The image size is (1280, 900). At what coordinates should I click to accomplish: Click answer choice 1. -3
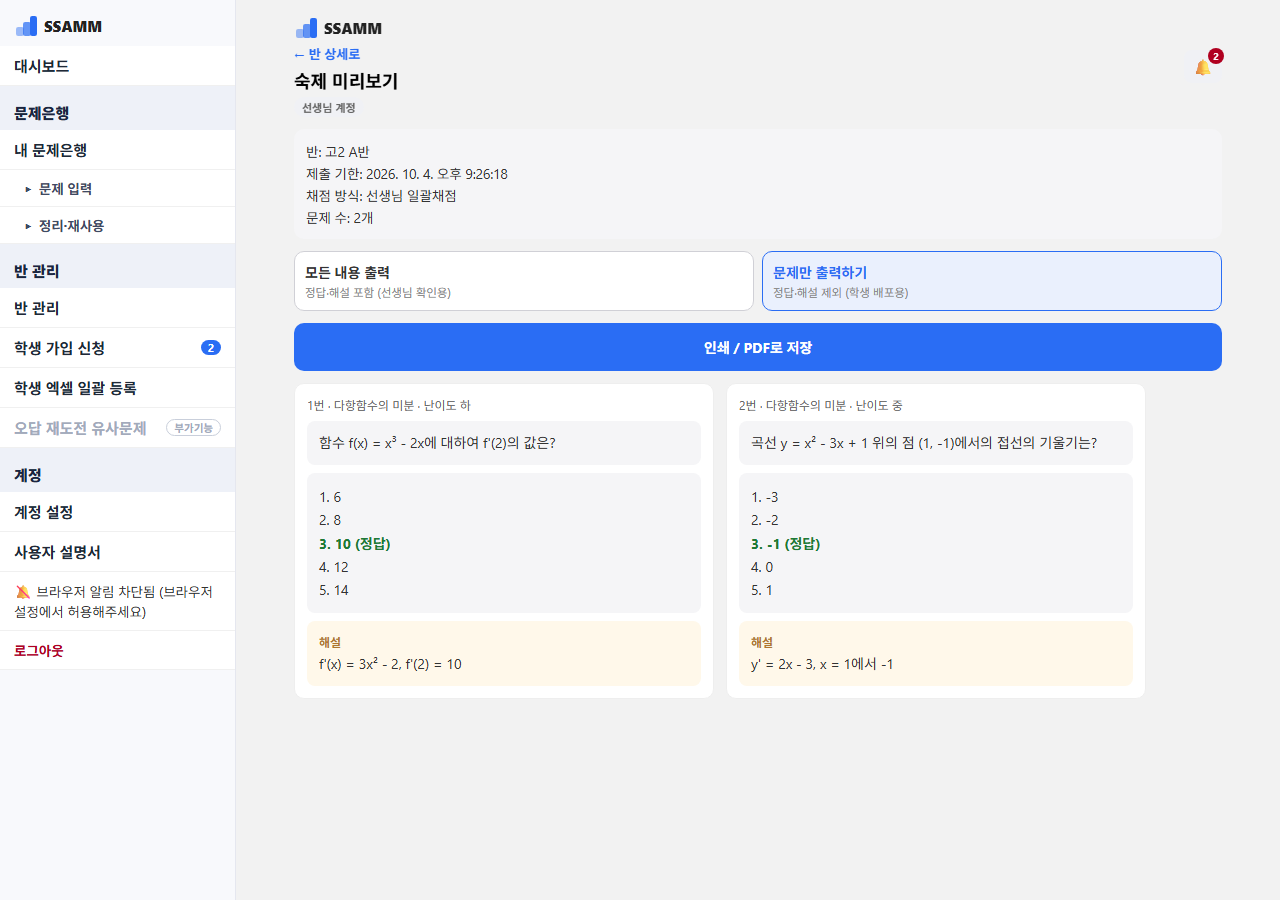pos(765,497)
